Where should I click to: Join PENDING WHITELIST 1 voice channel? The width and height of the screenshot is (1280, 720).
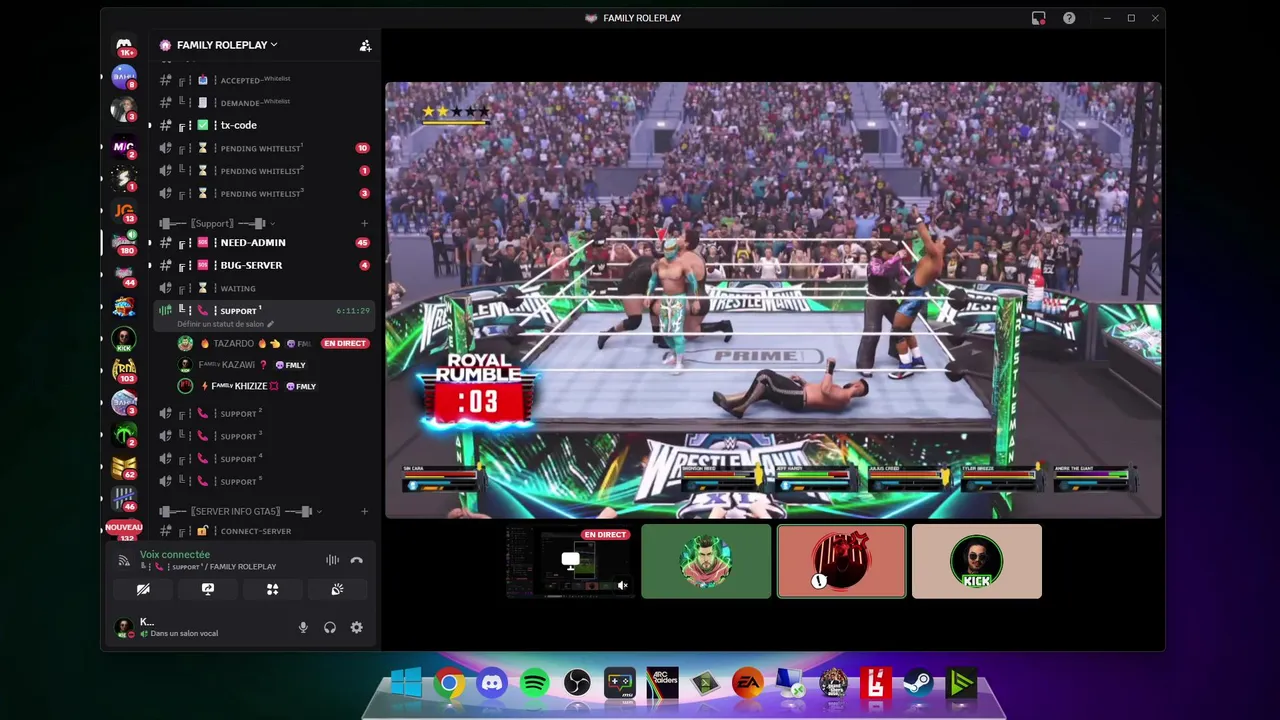click(x=265, y=148)
